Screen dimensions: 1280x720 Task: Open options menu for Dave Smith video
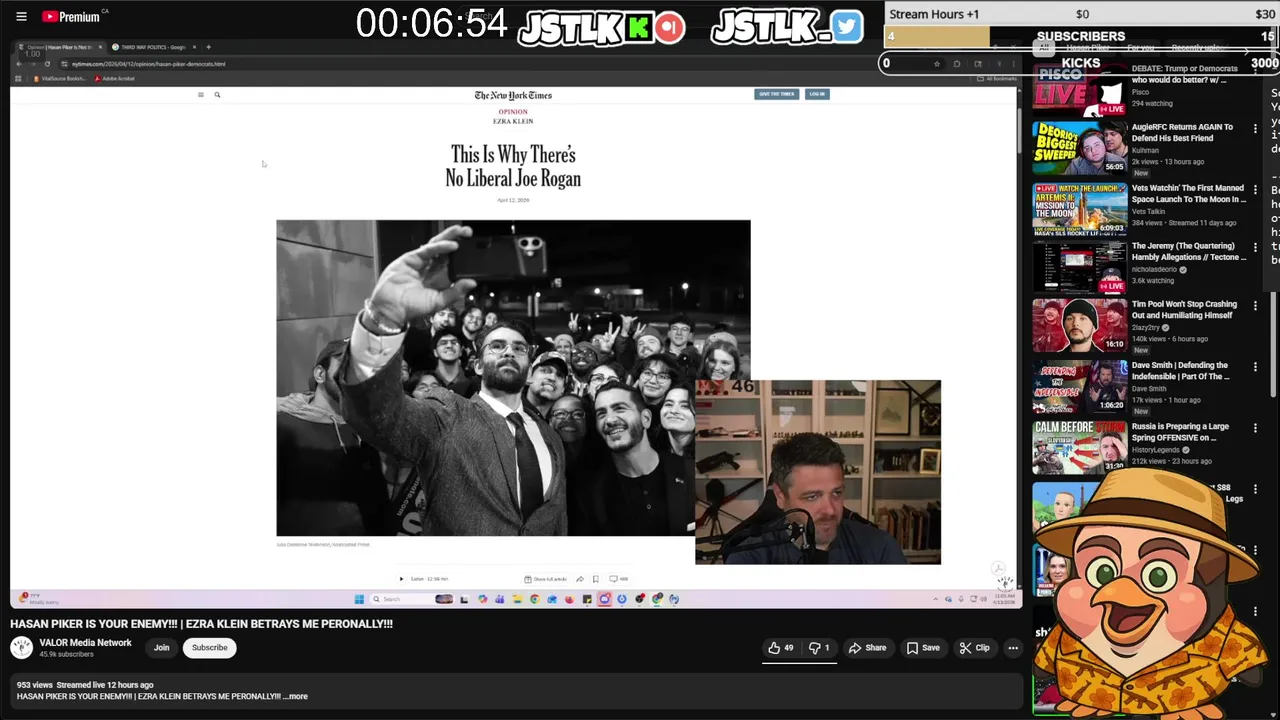click(x=1255, y=367)
